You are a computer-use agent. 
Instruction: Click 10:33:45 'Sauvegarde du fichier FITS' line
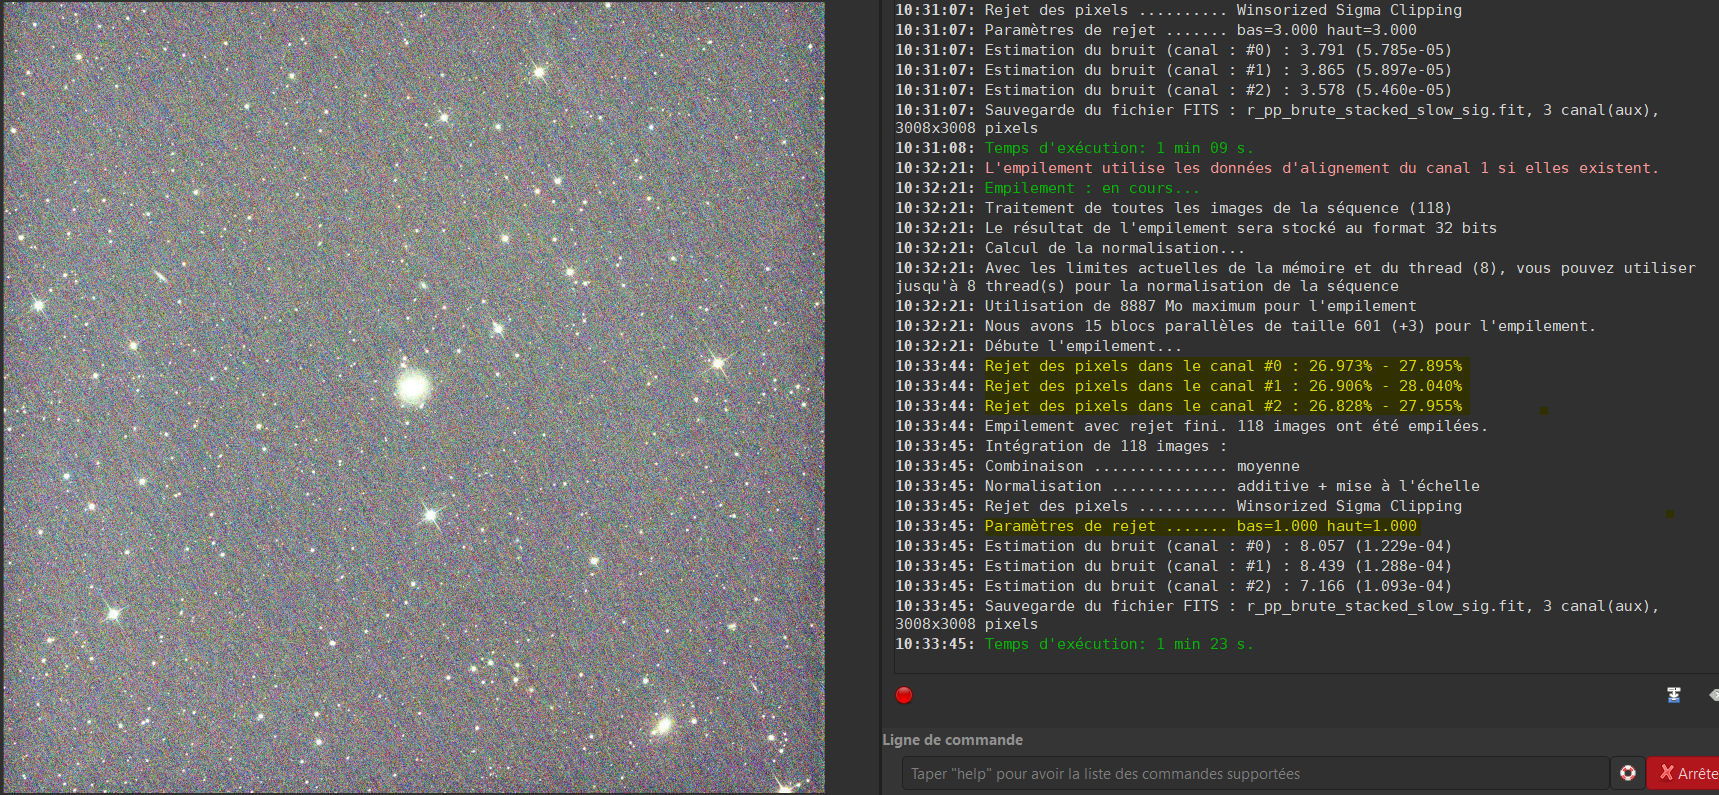1277,615
